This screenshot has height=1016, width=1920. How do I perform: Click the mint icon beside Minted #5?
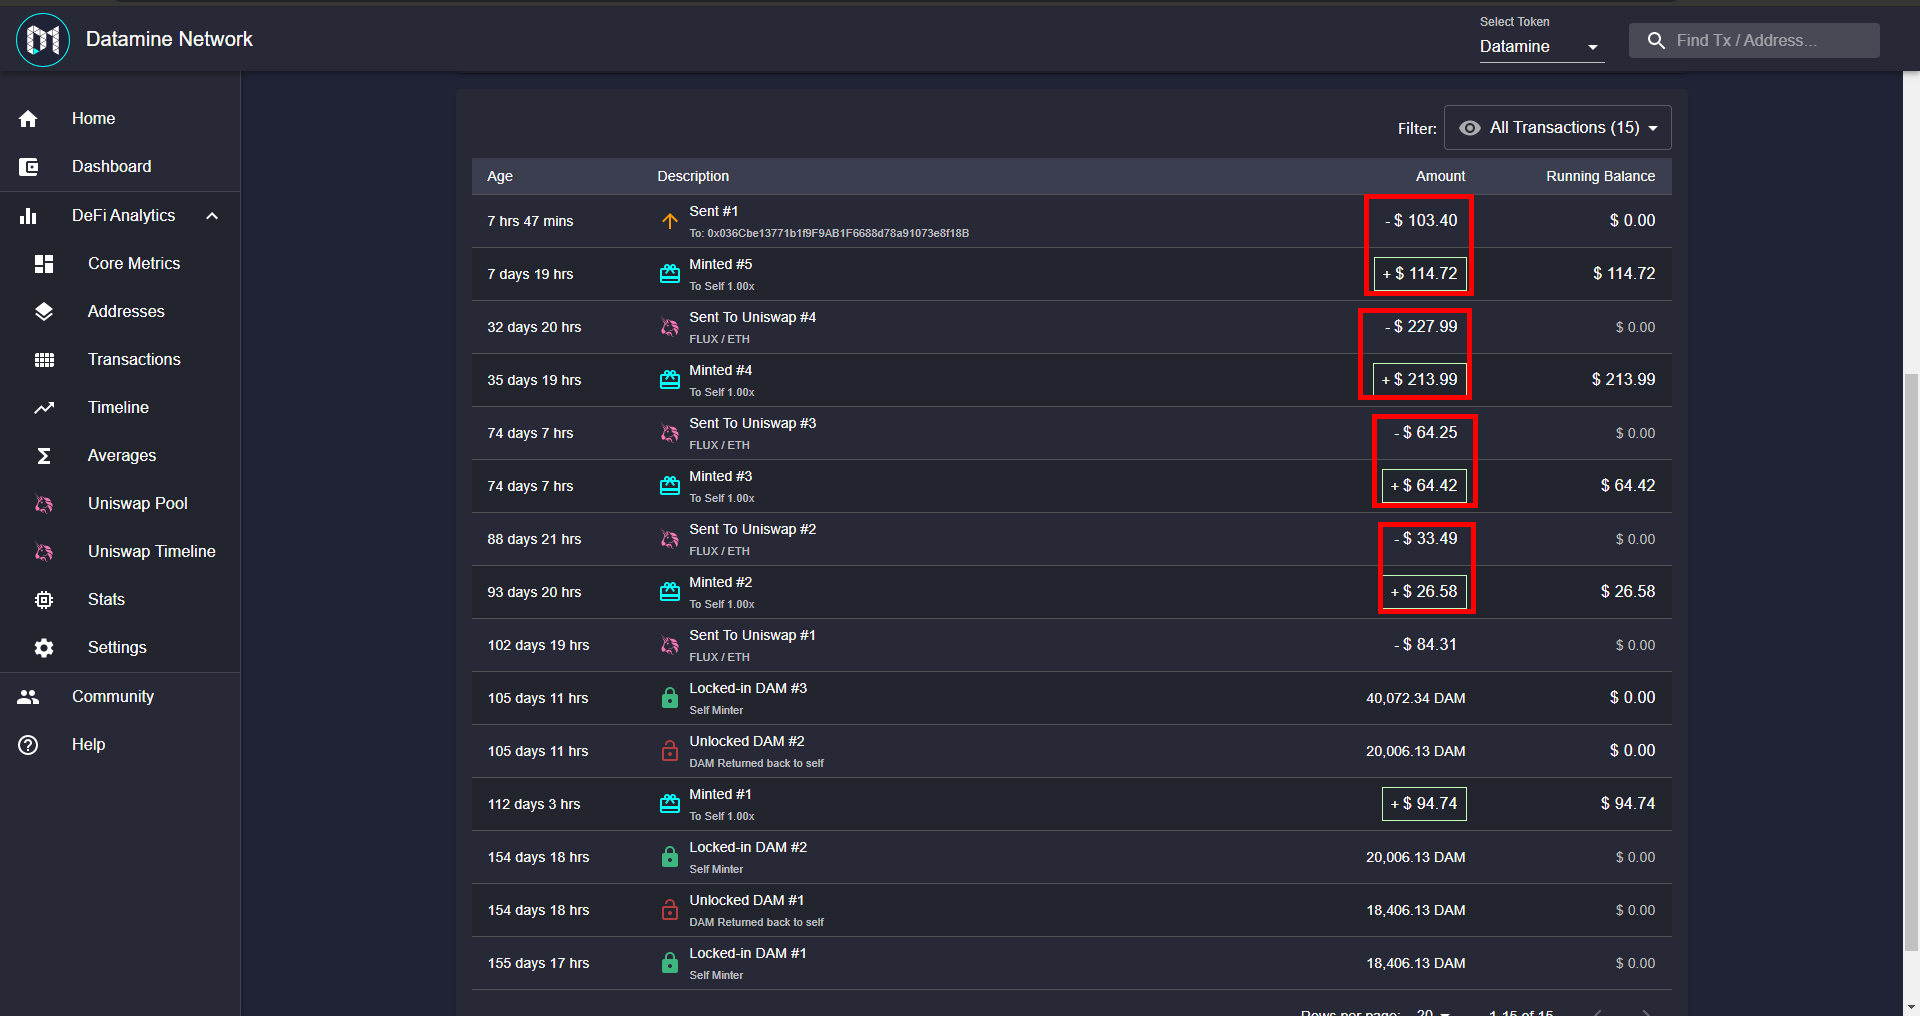click(x=670, y=274)
